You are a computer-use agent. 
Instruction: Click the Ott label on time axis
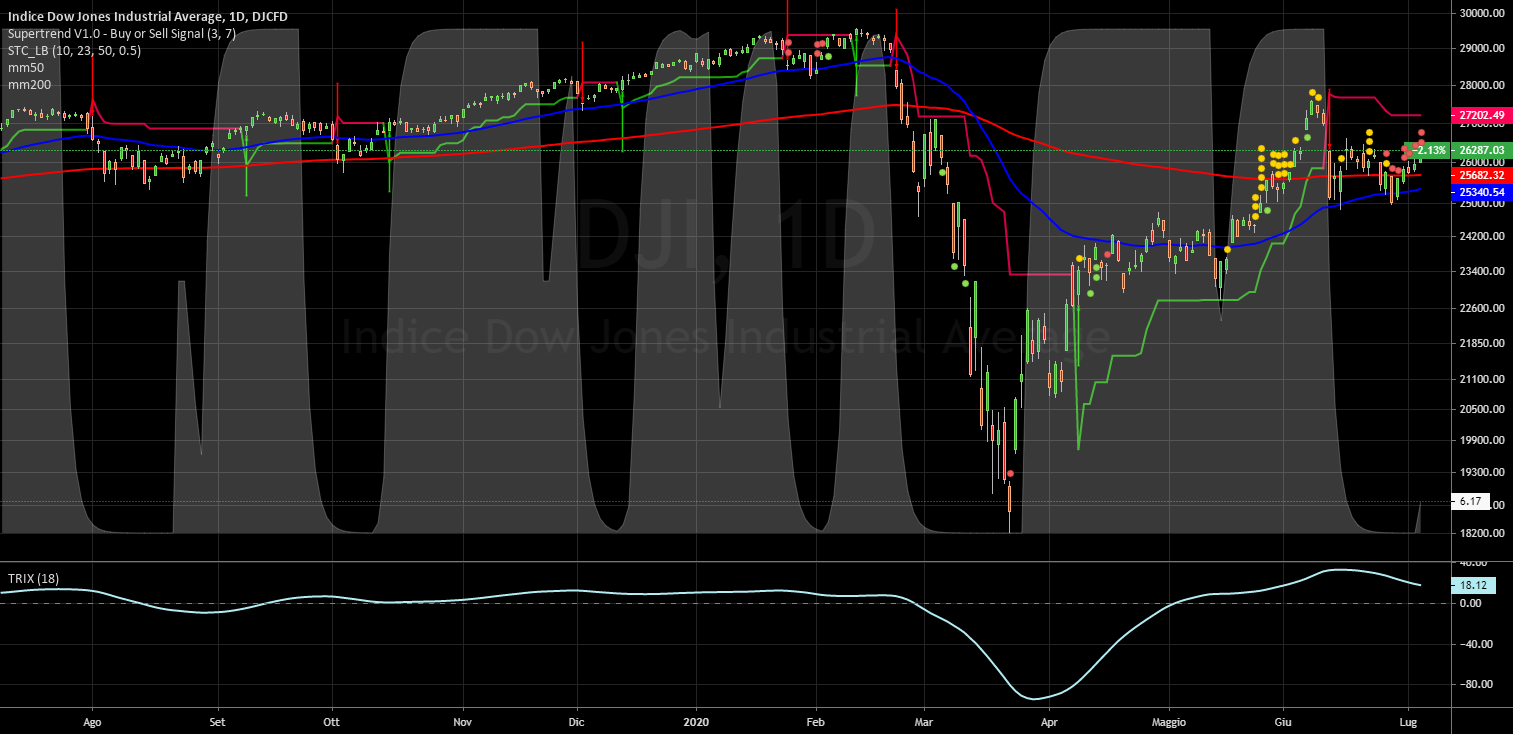(x=333, y=720)
